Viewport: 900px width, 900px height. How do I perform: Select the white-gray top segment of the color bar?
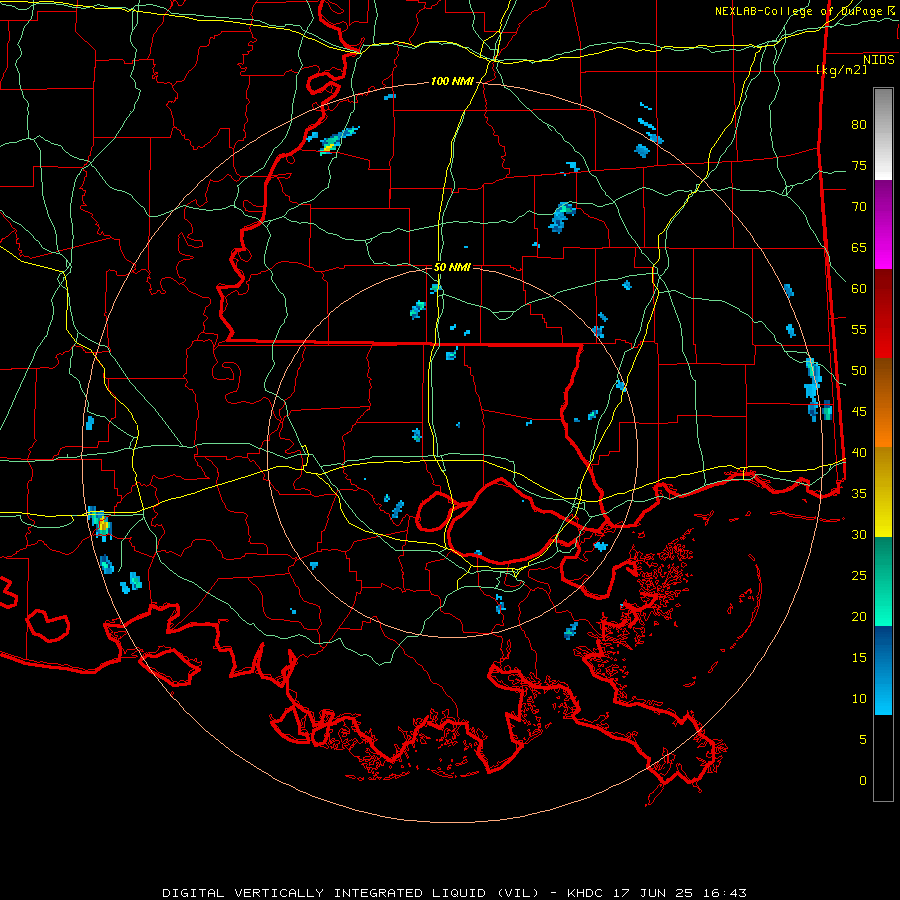883,134
